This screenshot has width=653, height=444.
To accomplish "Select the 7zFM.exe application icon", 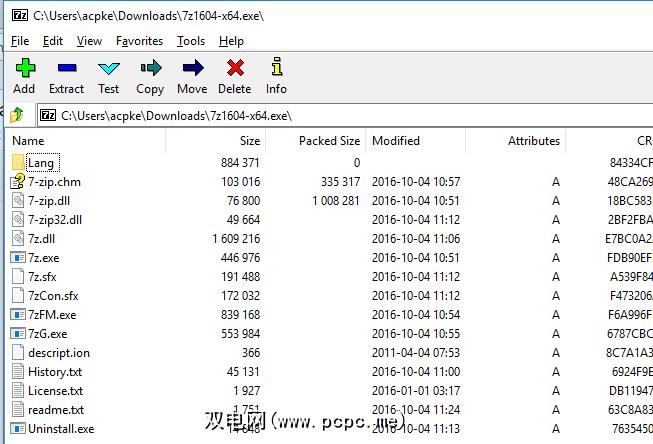I will point(18,315).
